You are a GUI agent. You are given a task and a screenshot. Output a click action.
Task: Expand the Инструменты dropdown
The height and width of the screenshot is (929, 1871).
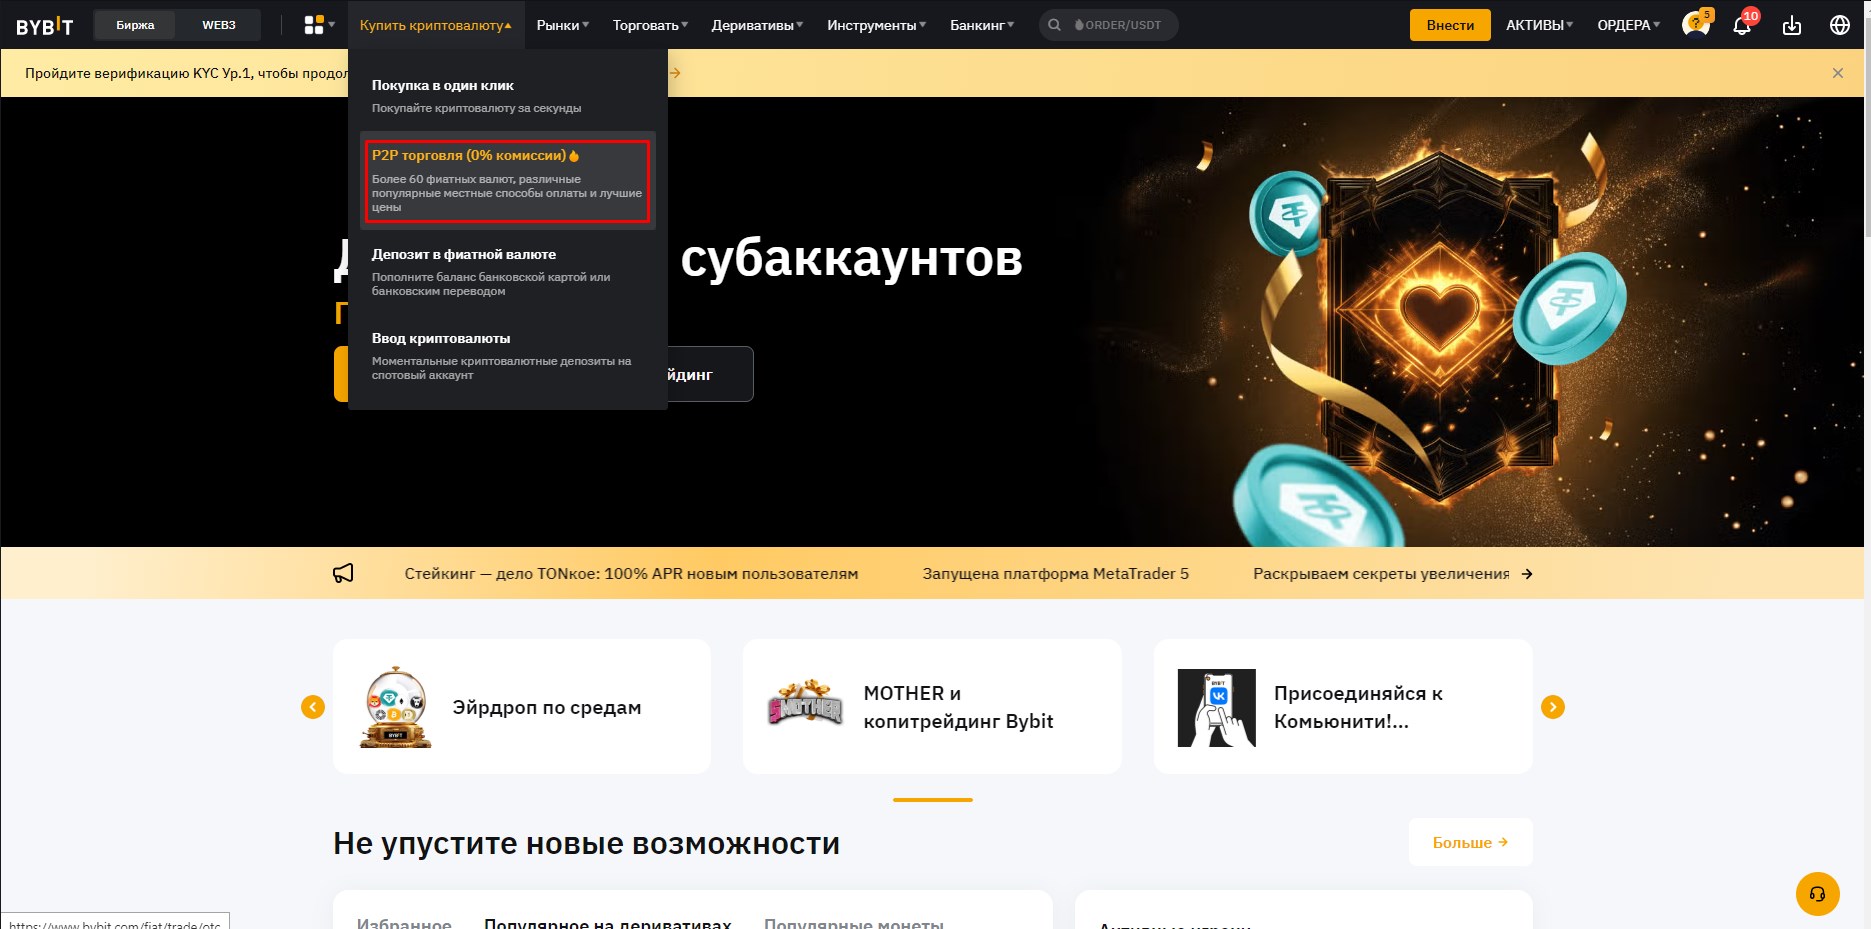click(x=876, y=25)
